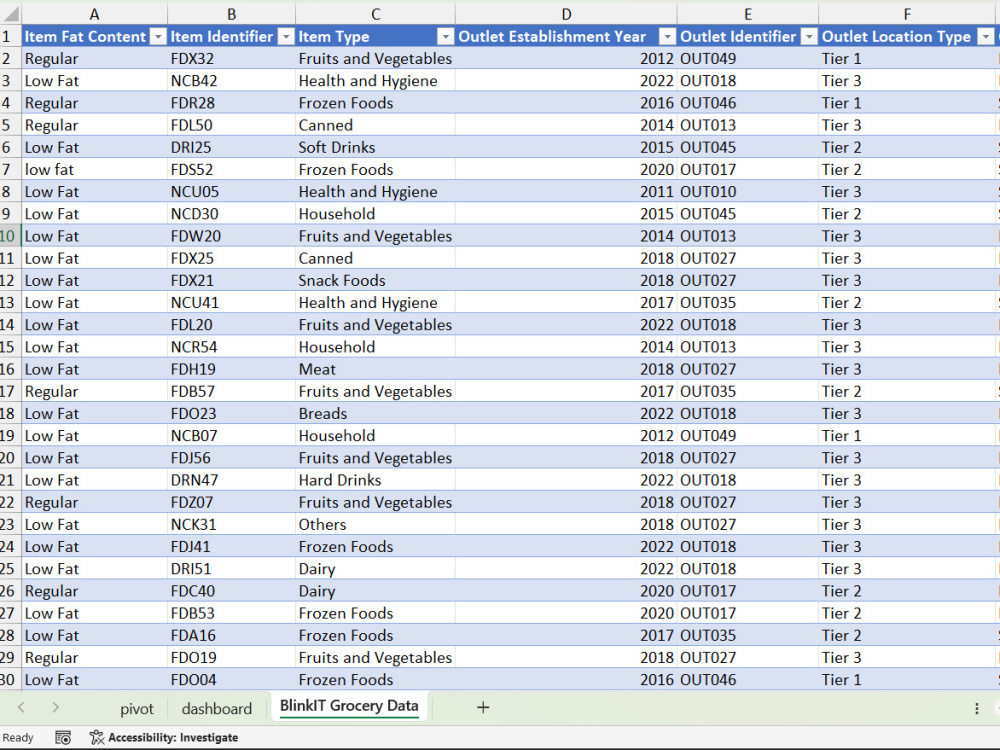
Task: Click the Others cell
Action: pyautogui.click(x=376, y=525)
